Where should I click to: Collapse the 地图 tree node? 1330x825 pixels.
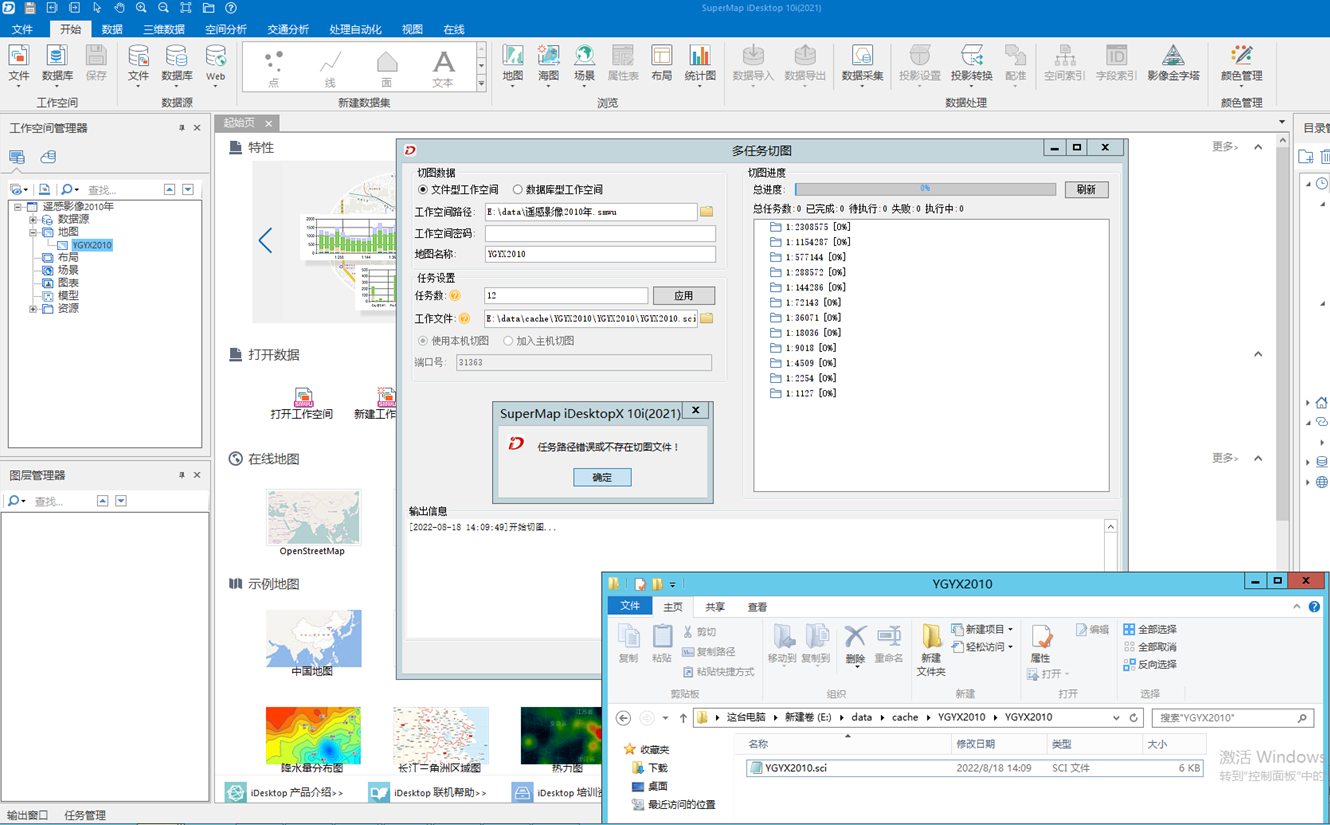click(x=33, y=232)
